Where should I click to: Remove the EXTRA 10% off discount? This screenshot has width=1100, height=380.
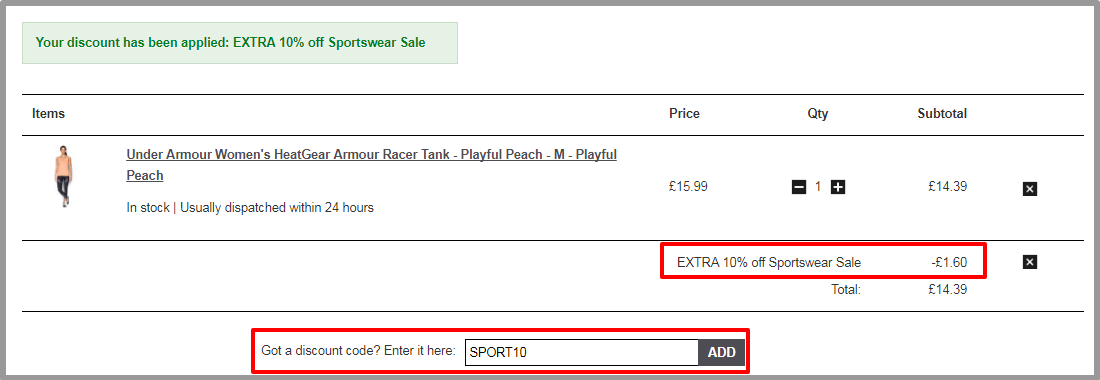[x=1029, y=262]
